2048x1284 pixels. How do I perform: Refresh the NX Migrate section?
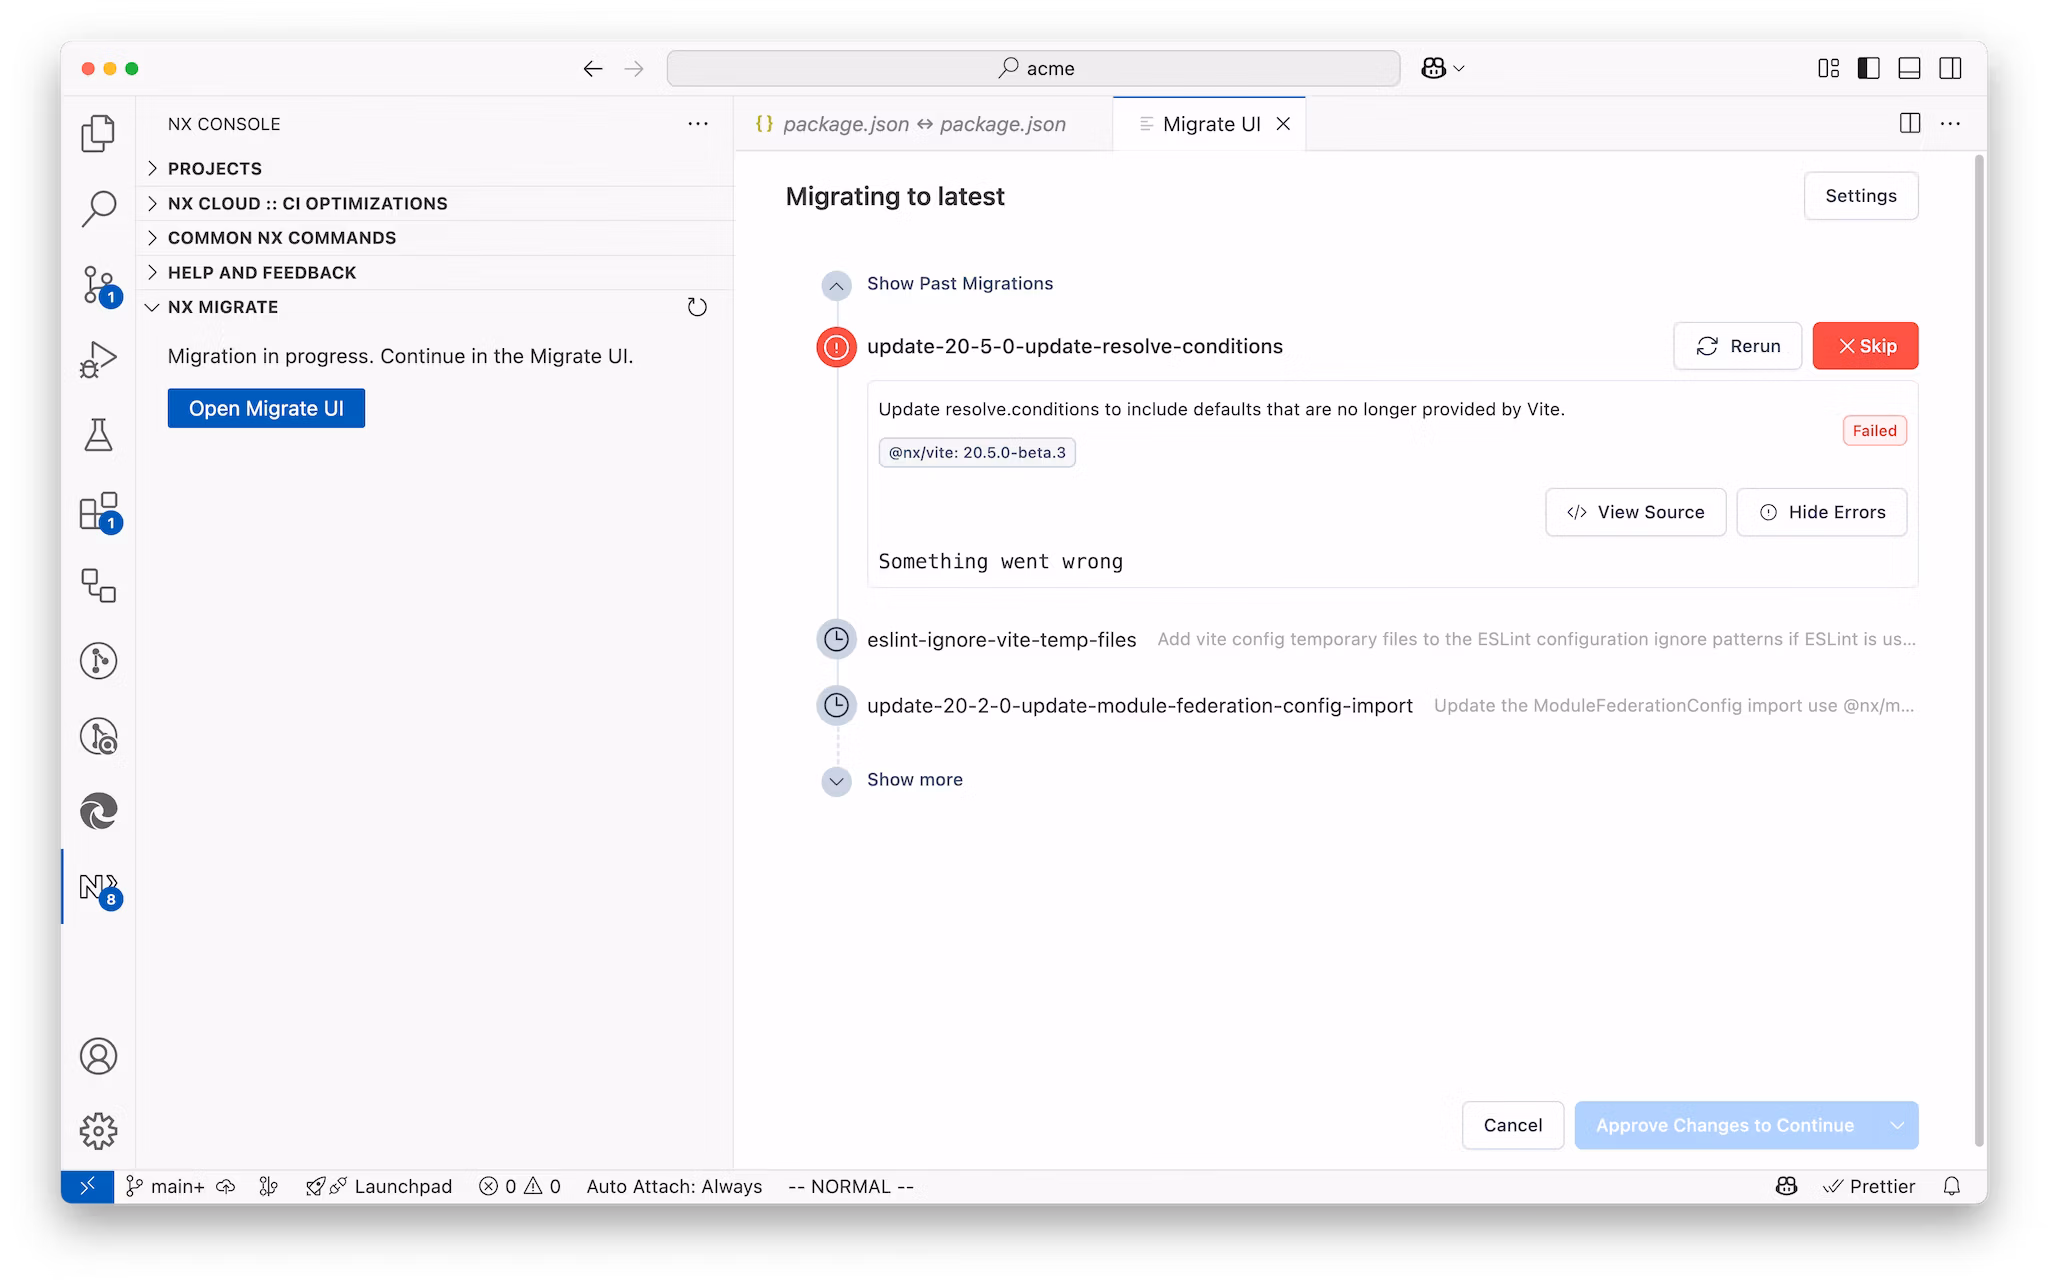click(x=697, y=307)
